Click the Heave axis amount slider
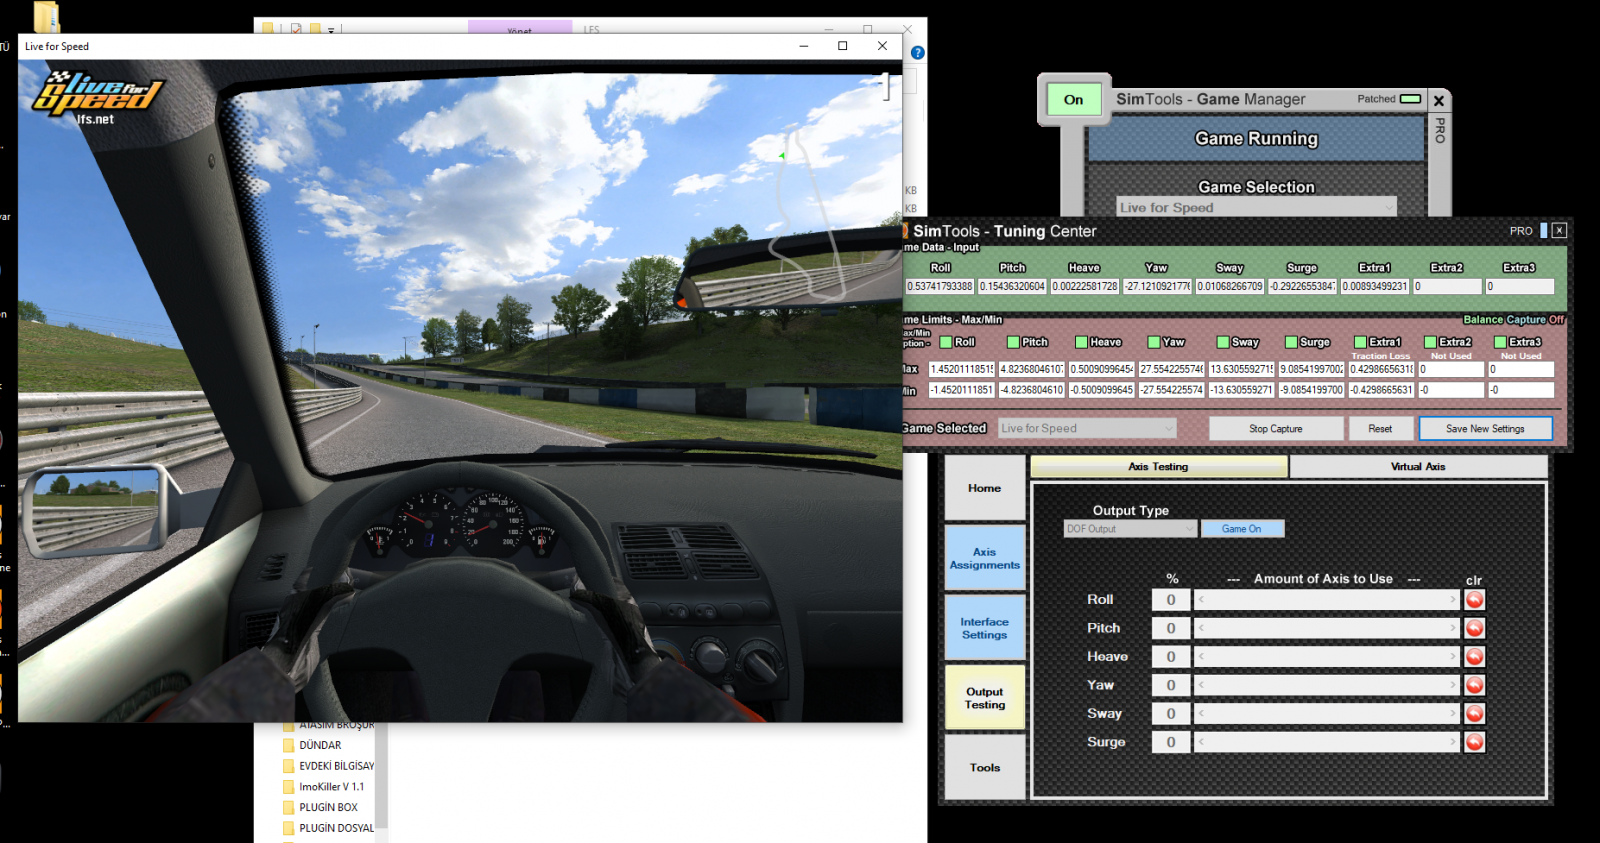 click(x=1328, y=657)
